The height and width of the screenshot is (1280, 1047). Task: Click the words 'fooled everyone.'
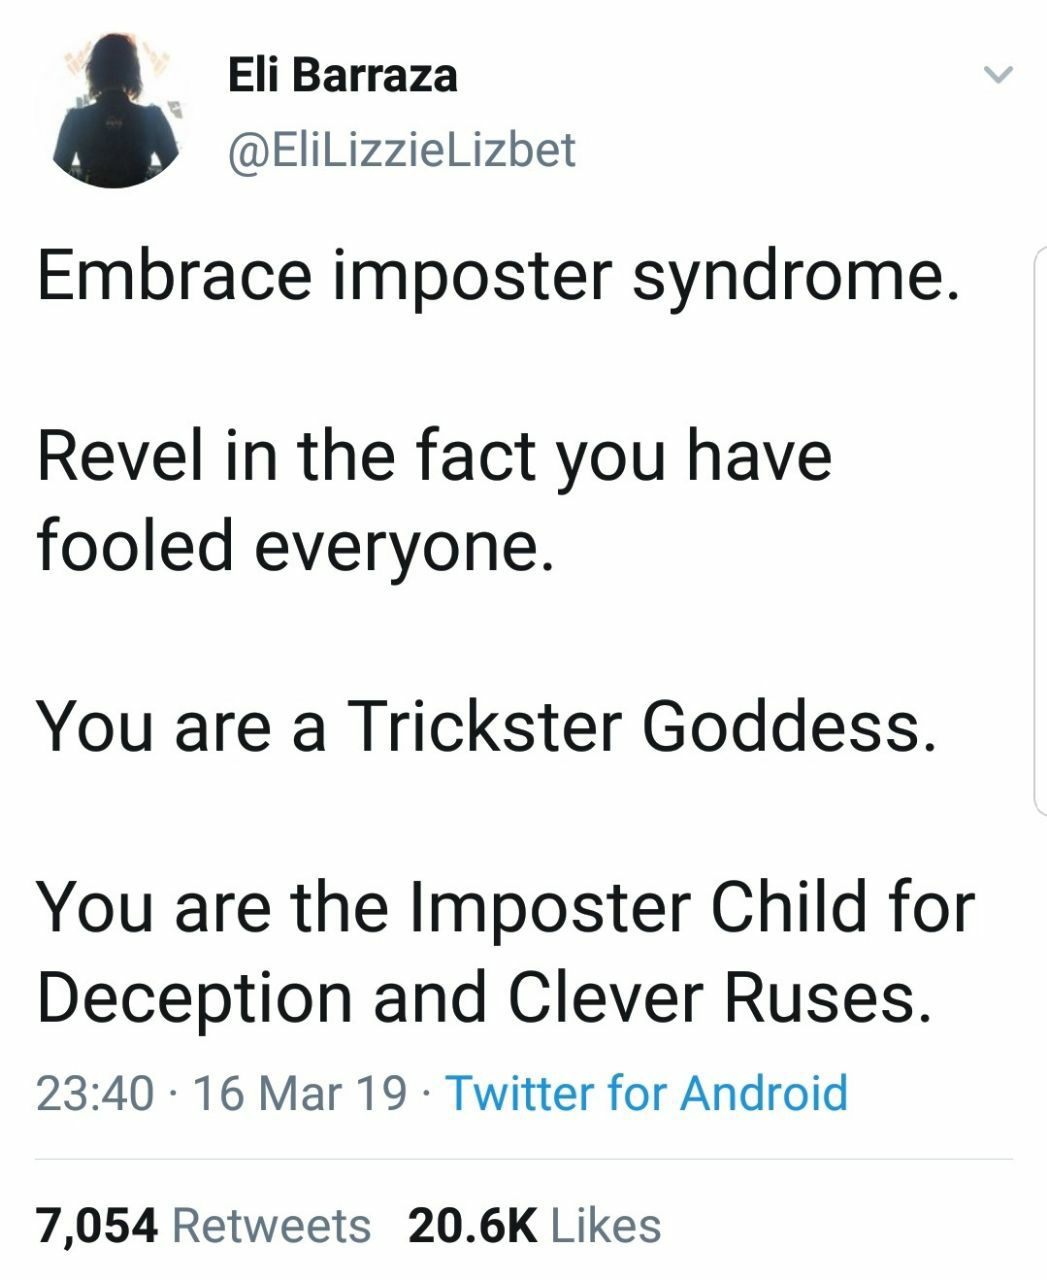(294, 548)
